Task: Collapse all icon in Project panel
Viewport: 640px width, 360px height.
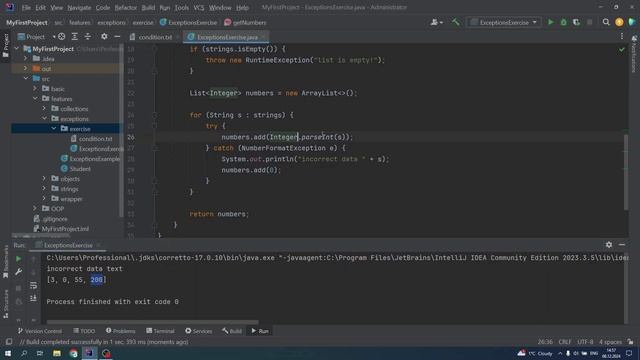Action: coord(88,37)
